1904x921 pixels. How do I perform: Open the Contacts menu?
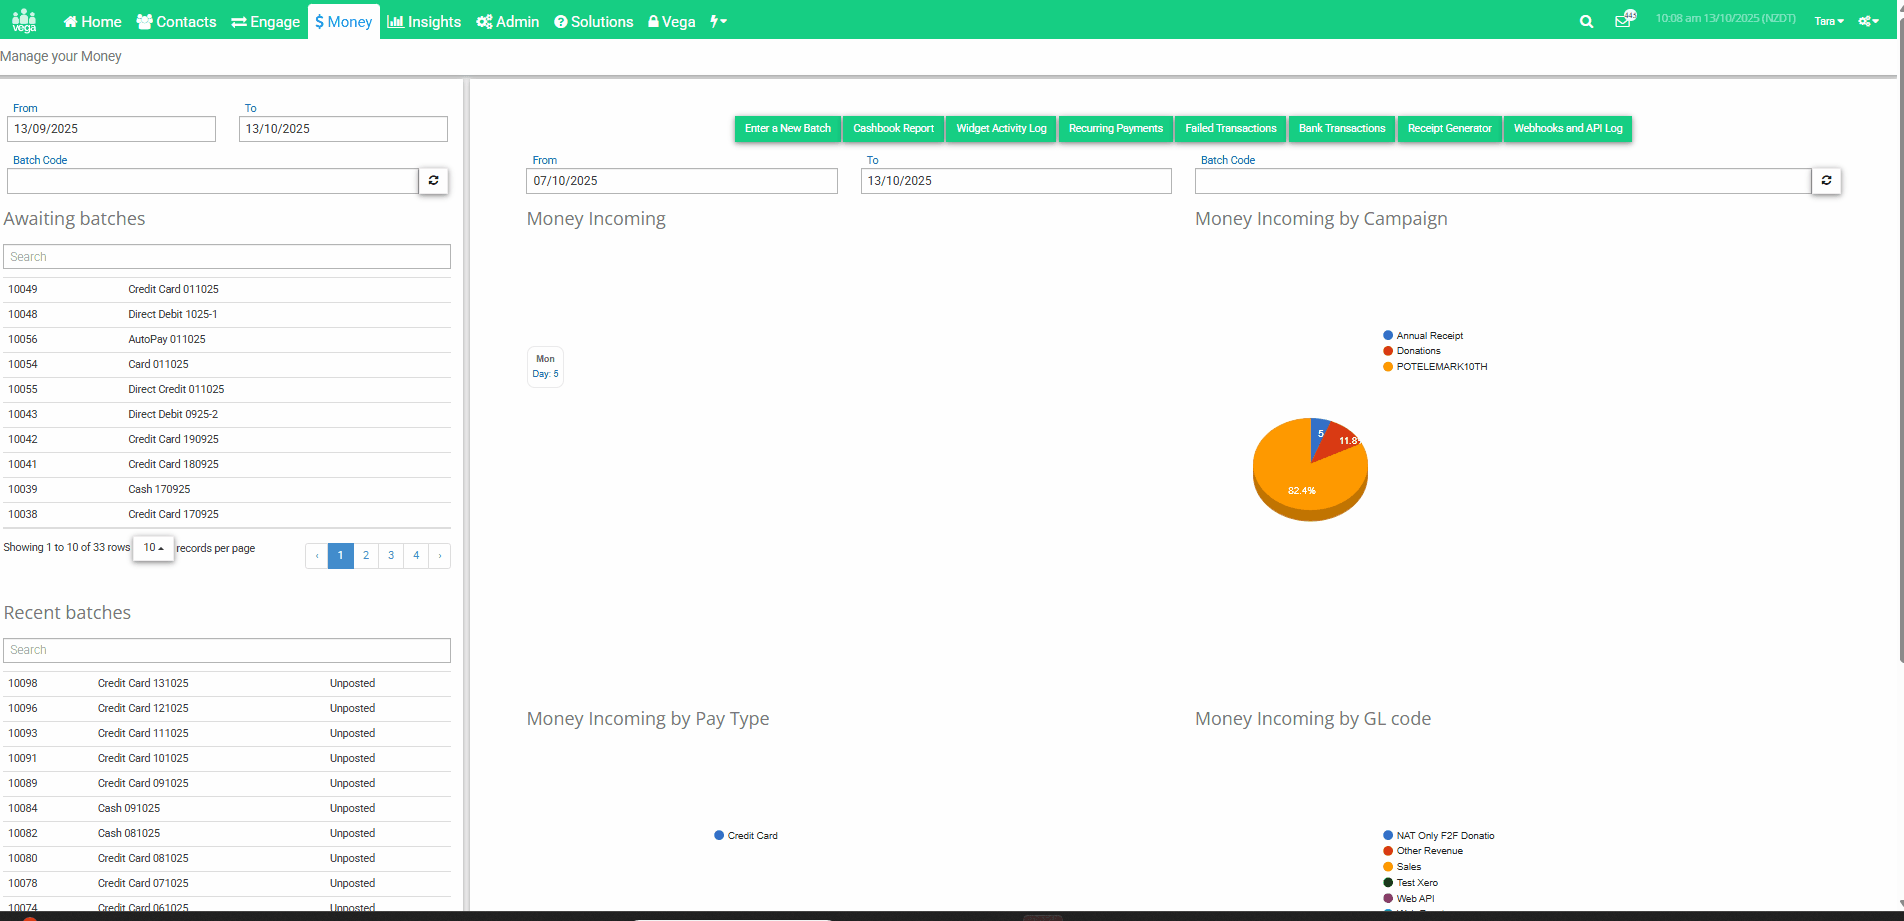click(x=176, y=21)
